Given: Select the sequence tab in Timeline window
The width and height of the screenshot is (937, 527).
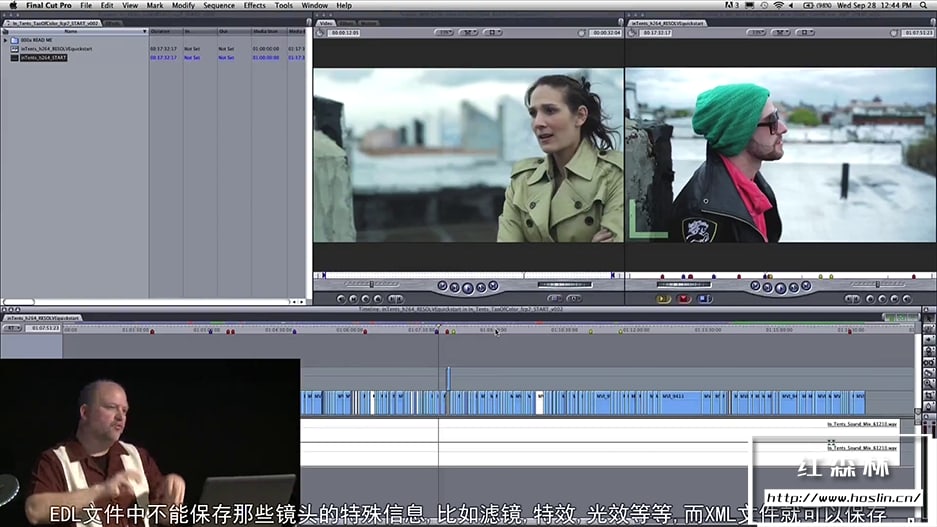Looking at the screenshot, I should [42, 318].
